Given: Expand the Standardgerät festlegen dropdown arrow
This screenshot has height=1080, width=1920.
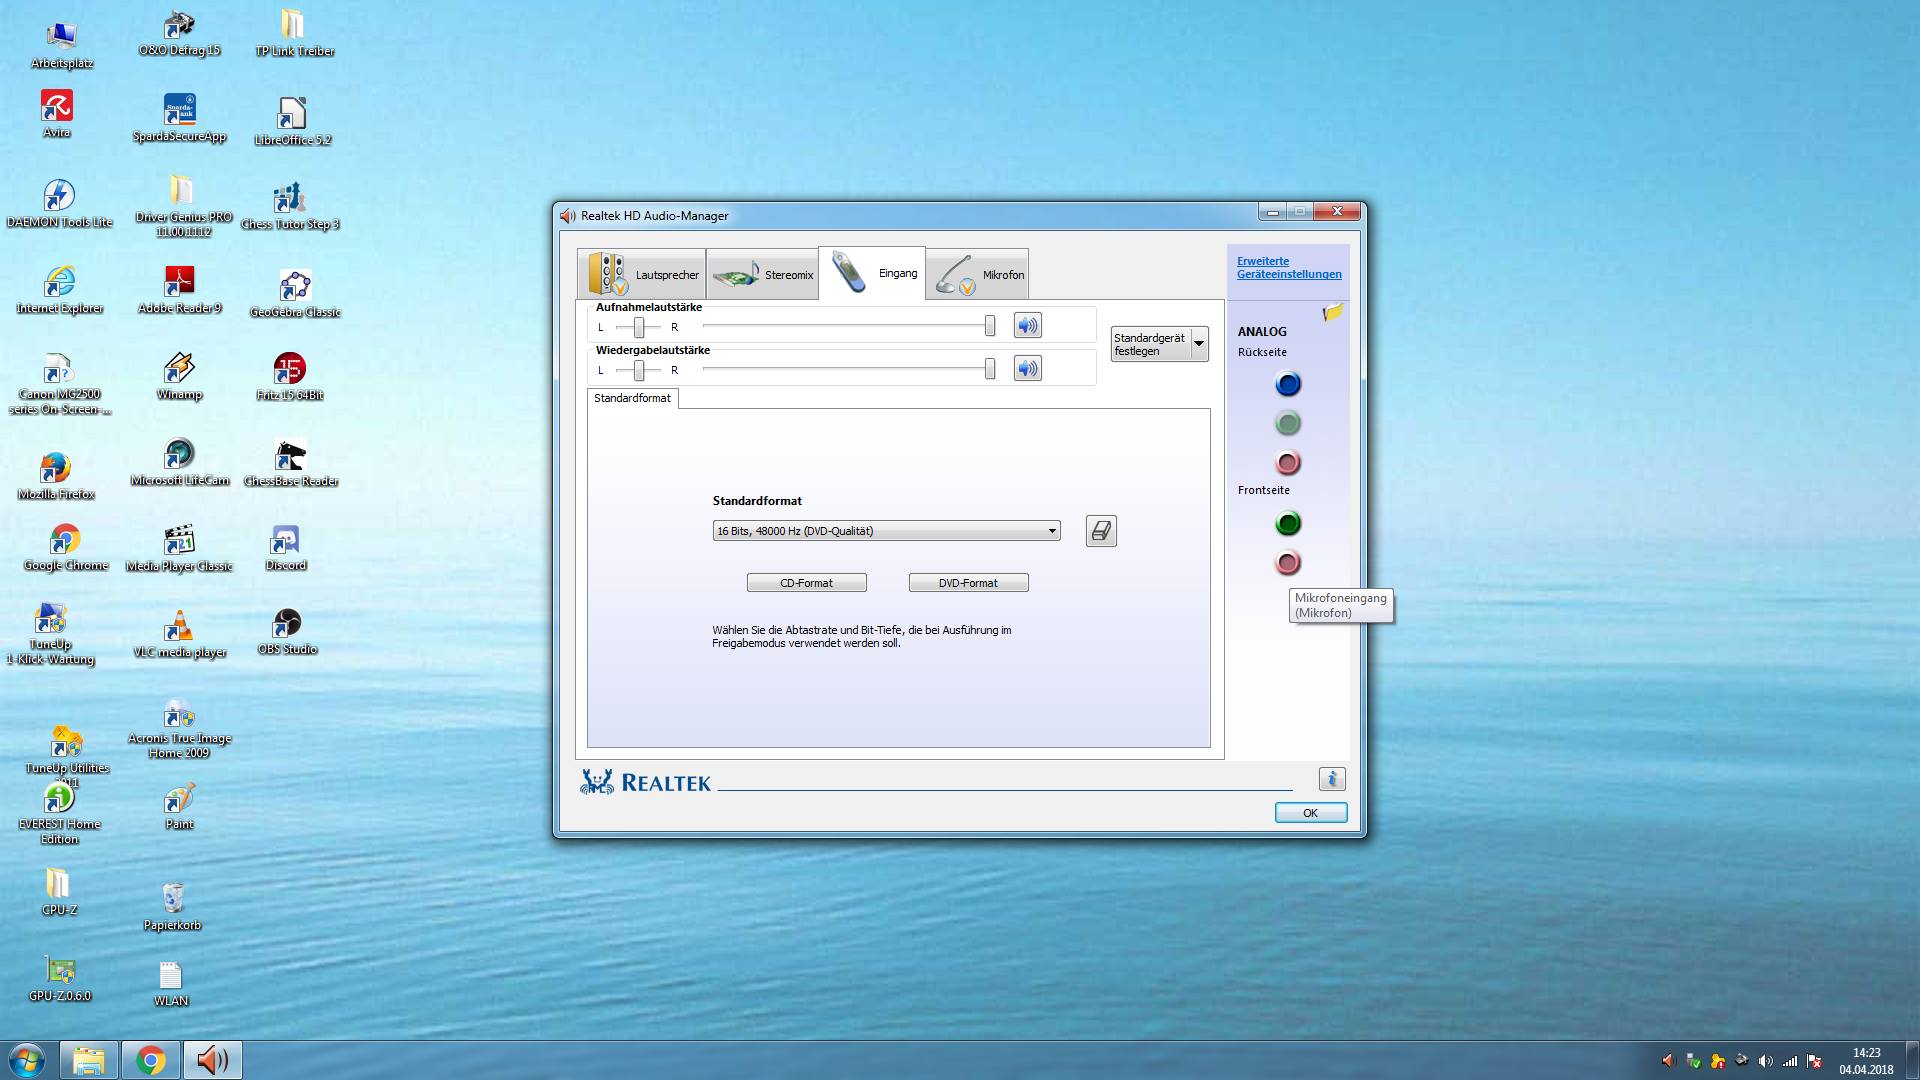Looking at the screenshot, I should point(1199,344).
